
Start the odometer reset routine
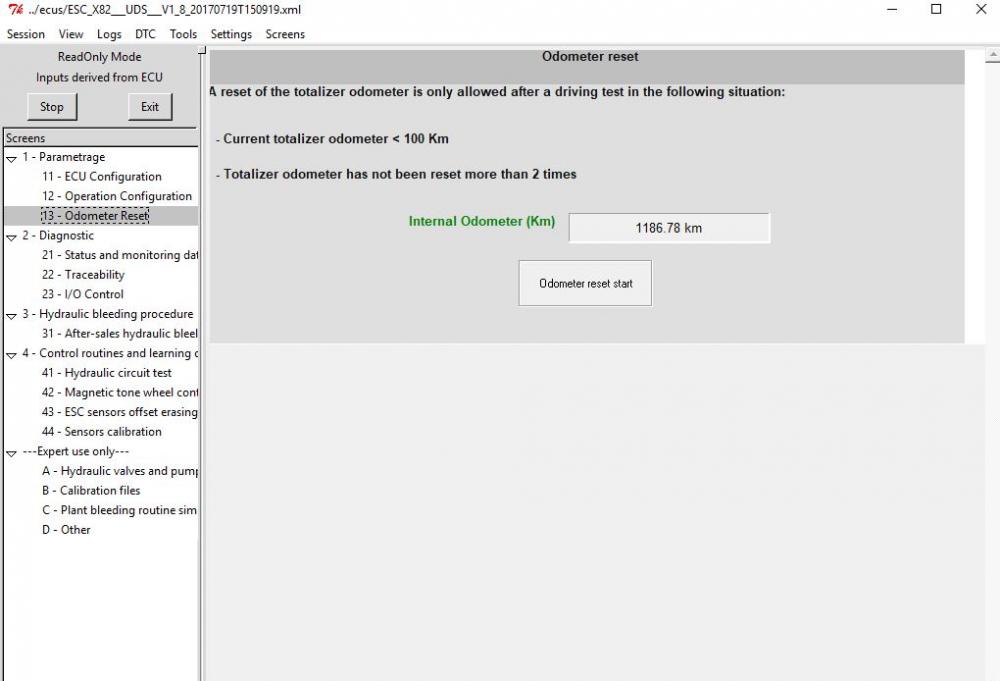[x=585, y=283]
